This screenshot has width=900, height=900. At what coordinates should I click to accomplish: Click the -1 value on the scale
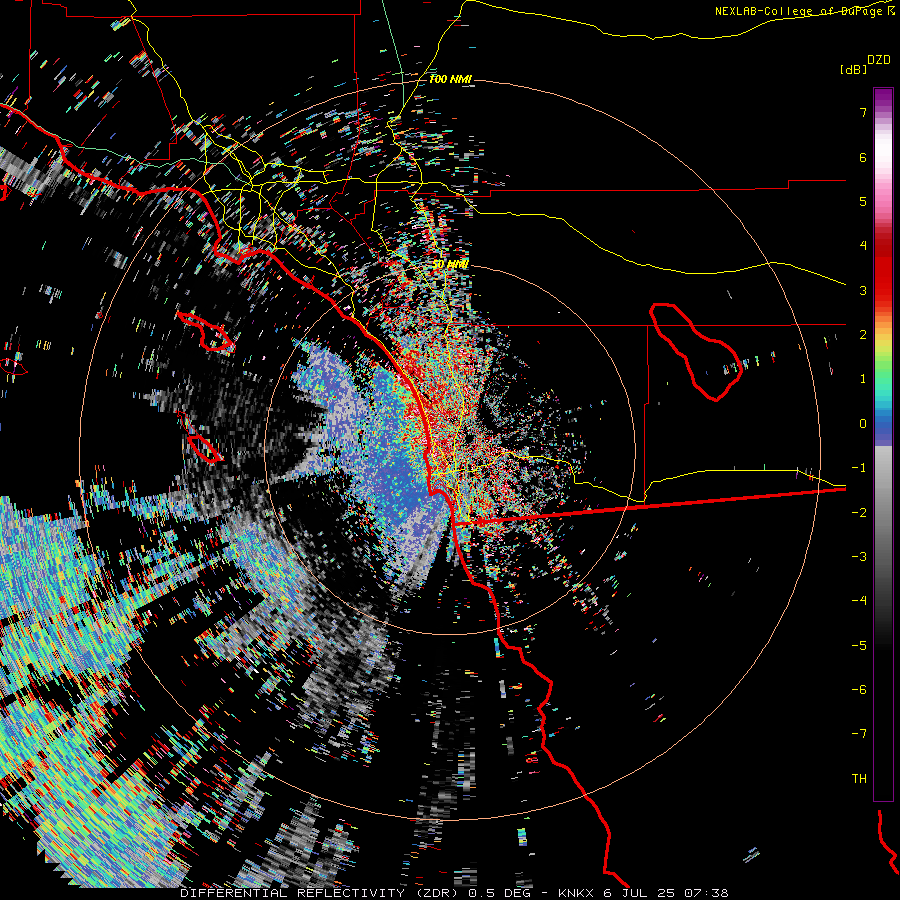pos(859,468)
